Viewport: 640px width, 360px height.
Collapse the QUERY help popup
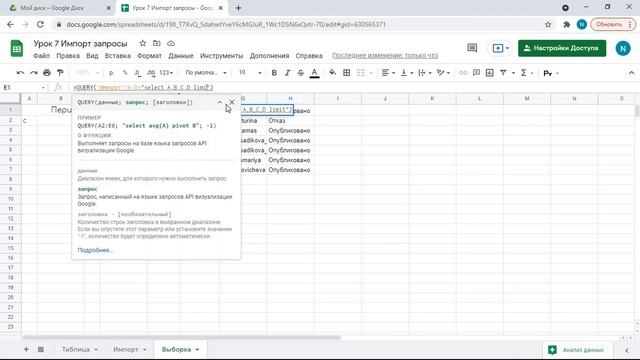[x=220, y=102]
